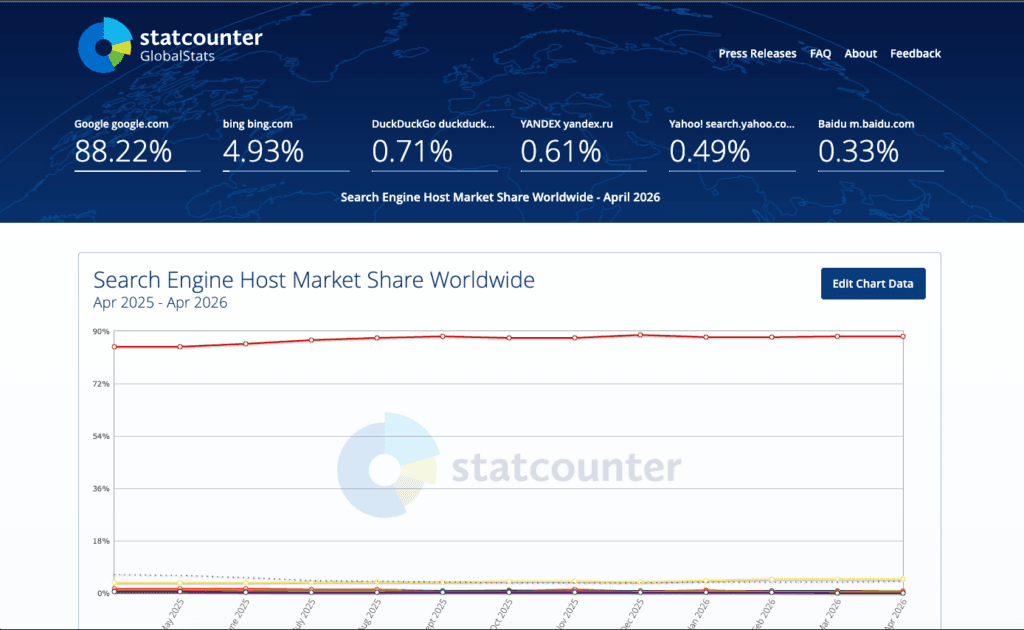Go to the FAQ link
This screenshot has height=630, width=1024.
(x=820, y=54)
